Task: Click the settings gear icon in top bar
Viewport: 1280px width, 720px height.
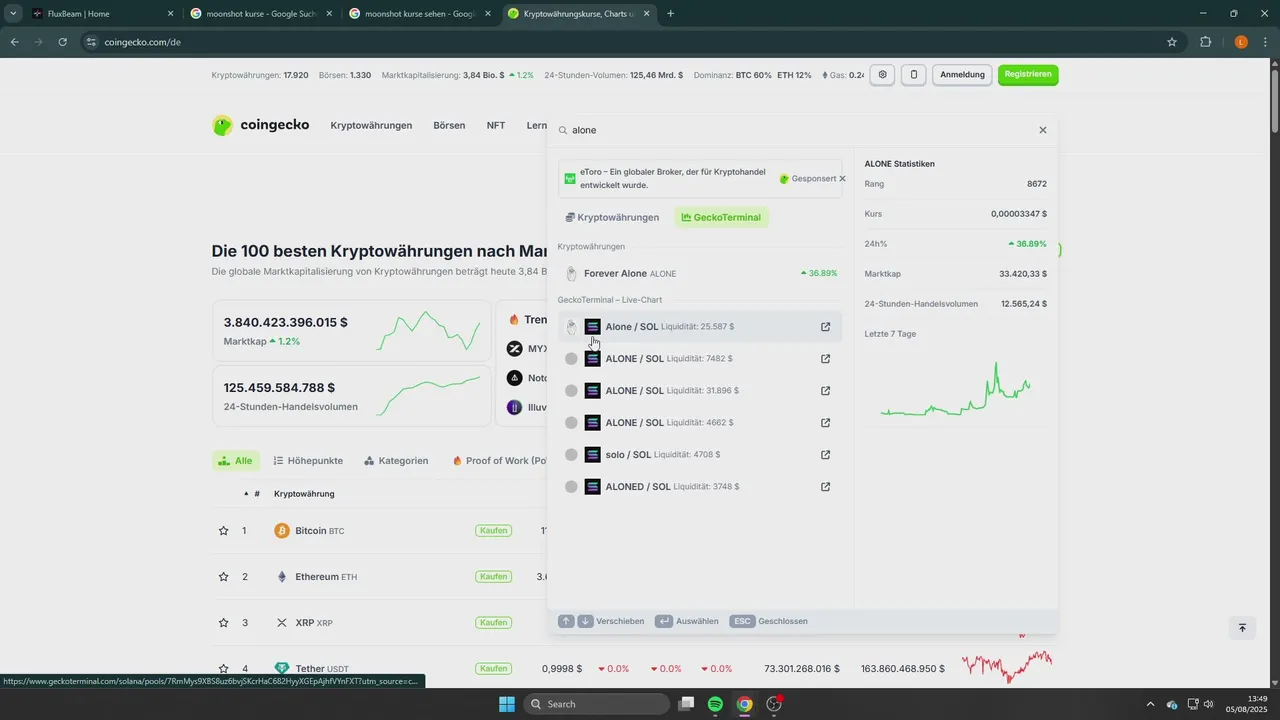Action: [x=882, y=75]
